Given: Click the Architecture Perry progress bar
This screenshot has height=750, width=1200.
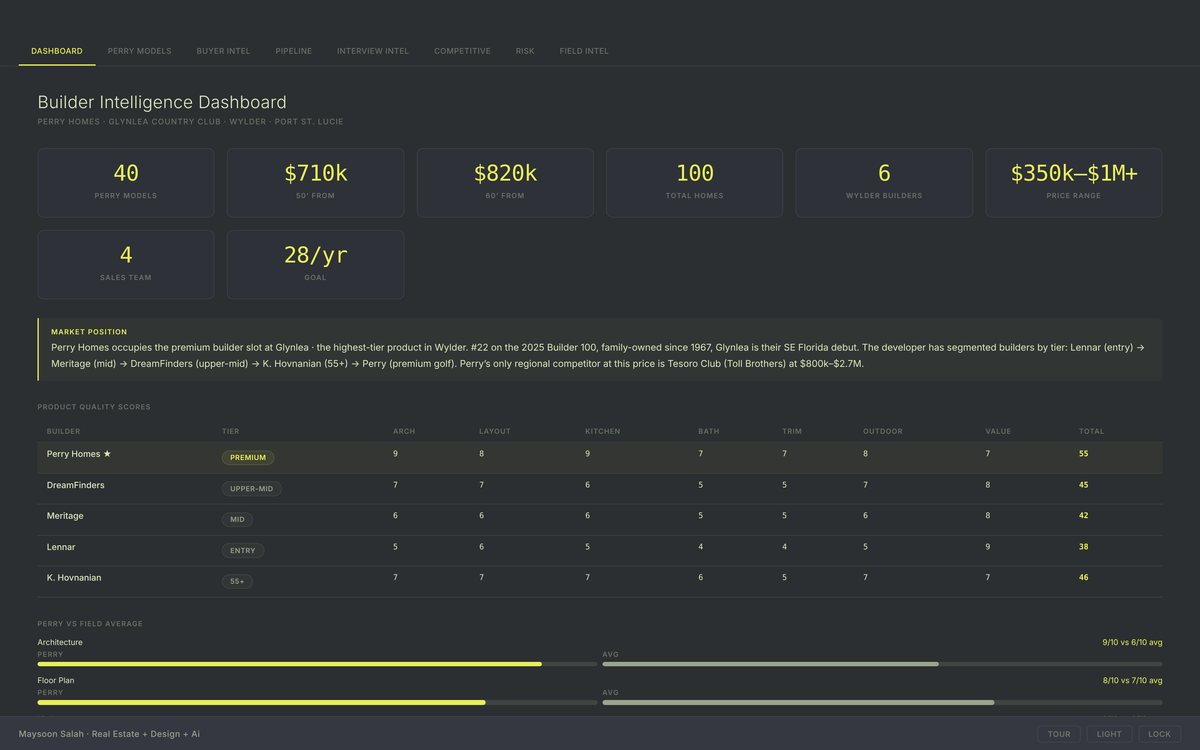Looking at the screenshot, I should pos(317,664).
